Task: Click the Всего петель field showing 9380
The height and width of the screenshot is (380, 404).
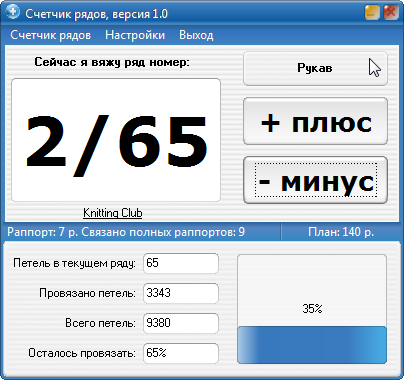Action: point(181,323)
